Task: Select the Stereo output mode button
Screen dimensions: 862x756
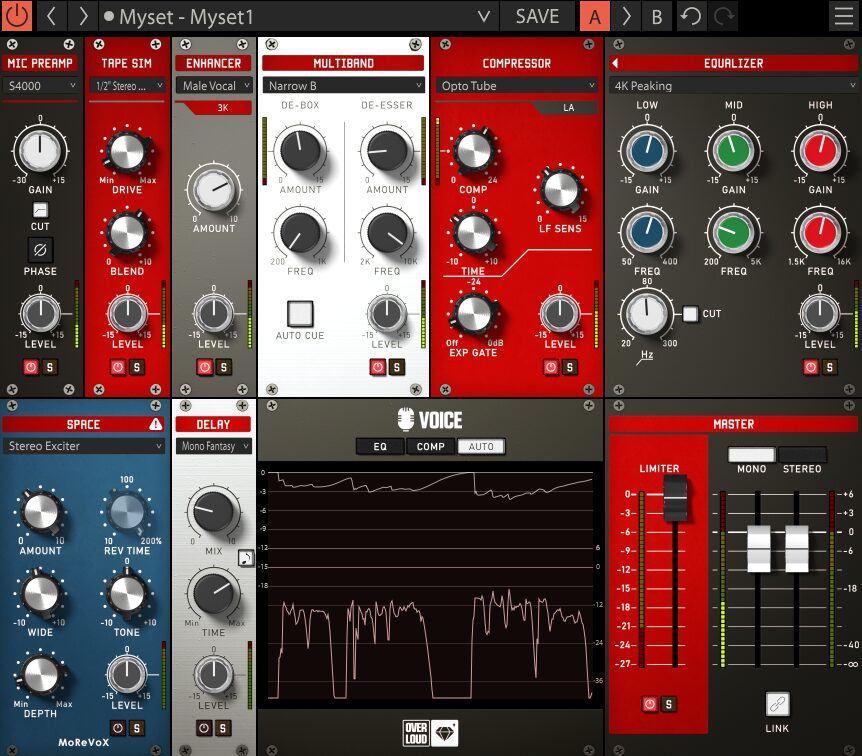Action: (802, 455)
